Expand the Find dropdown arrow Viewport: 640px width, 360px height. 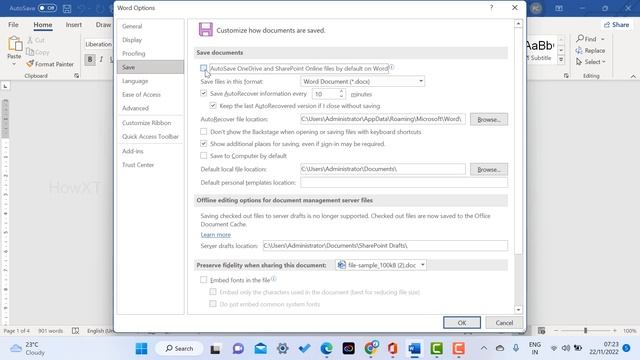(602, 39)
